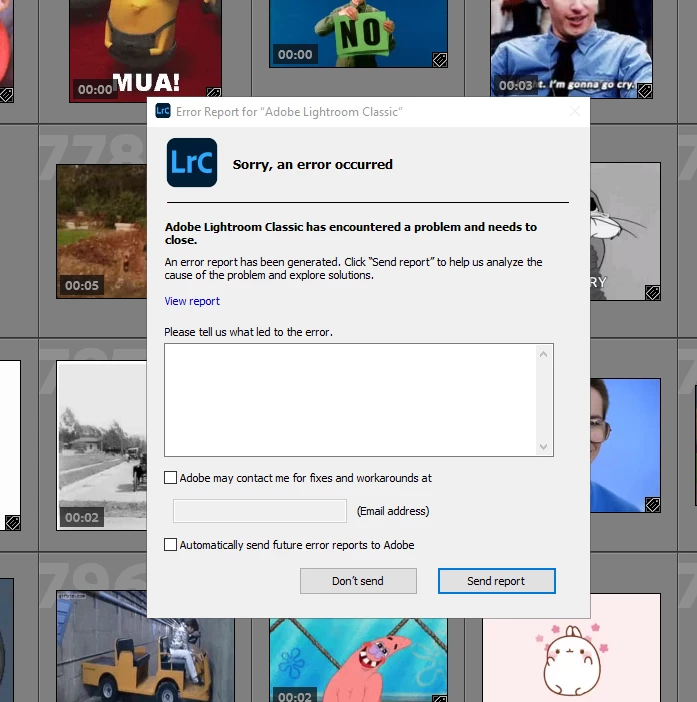Select the black-and-white street 00:02 thumbnail
Viewport: 697px width, 702px height.
(x=102, y=445)
